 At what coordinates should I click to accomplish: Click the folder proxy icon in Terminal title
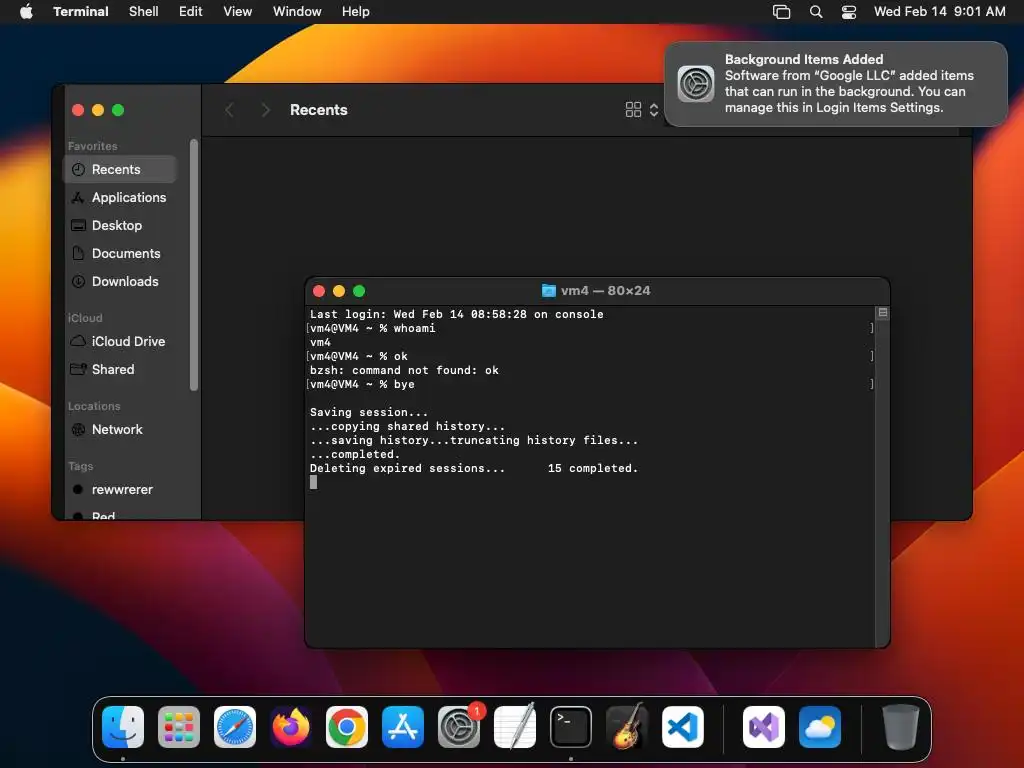tap(549, 291)
